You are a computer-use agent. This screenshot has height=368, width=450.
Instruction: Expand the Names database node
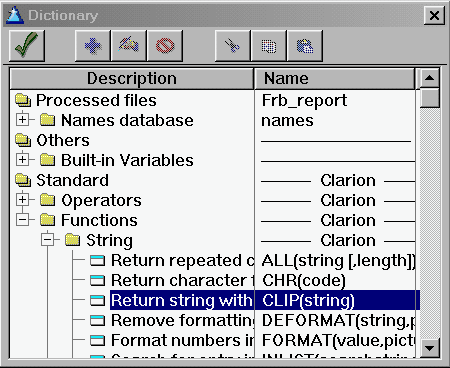22,119
